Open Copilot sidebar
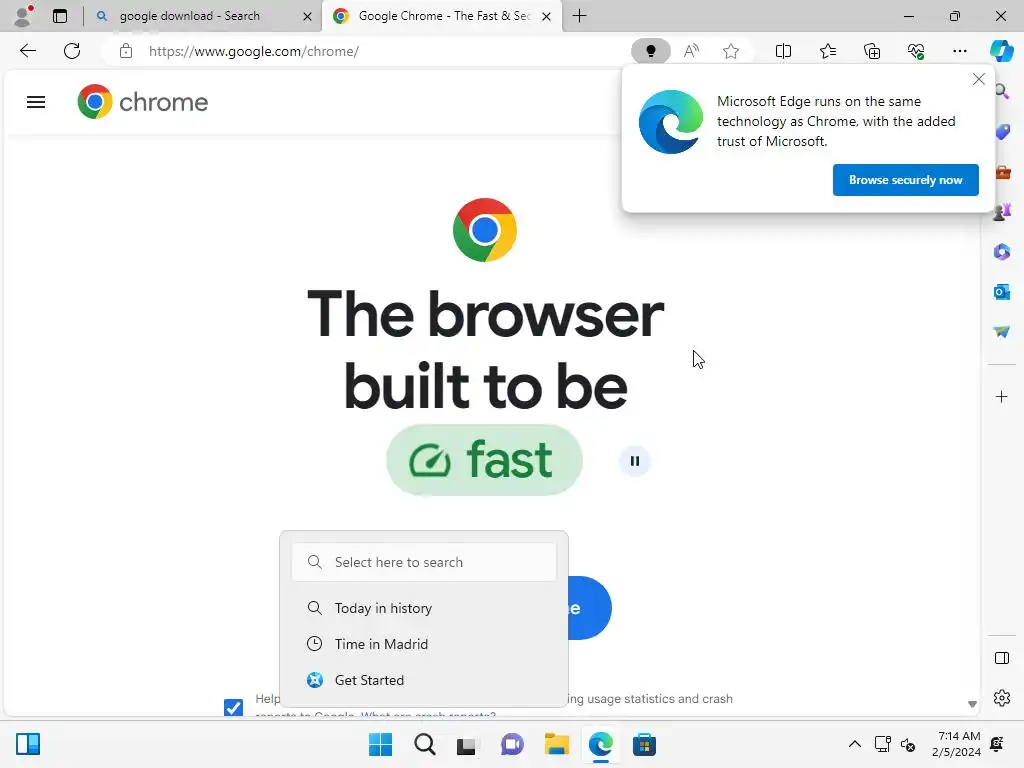Image resolution: width=1024 pixels, height=768 pixels. [x=1001, y=51]
